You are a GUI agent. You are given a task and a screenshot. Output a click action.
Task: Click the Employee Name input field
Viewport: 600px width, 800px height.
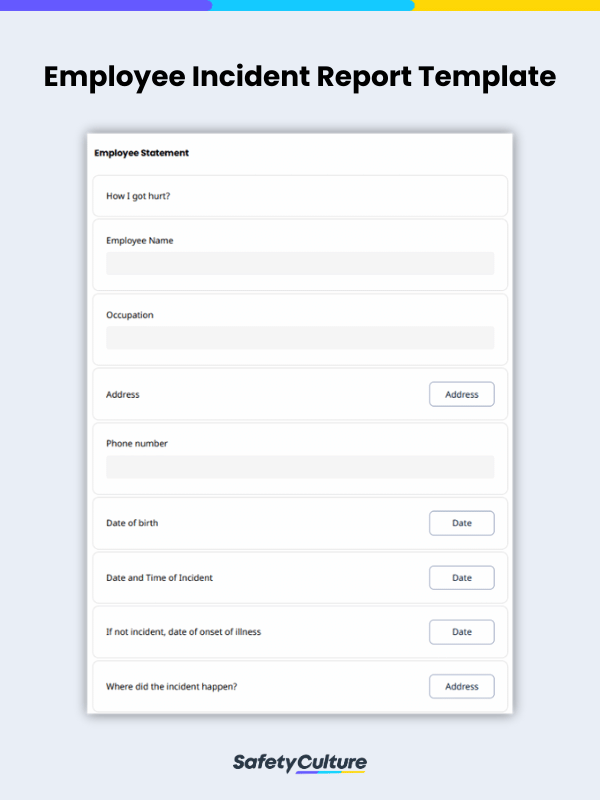pos(300,263)
